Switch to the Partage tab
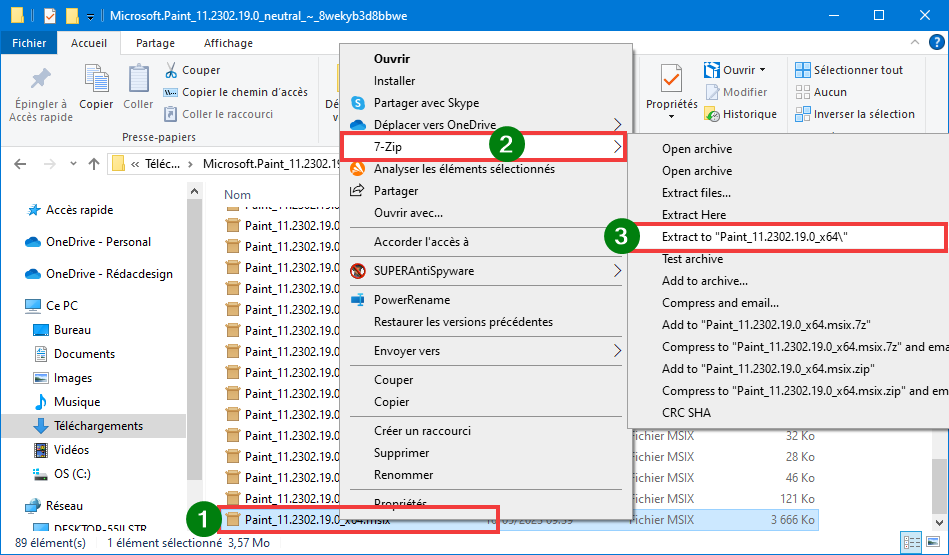The image size is (949, 555). click(156, 43)
